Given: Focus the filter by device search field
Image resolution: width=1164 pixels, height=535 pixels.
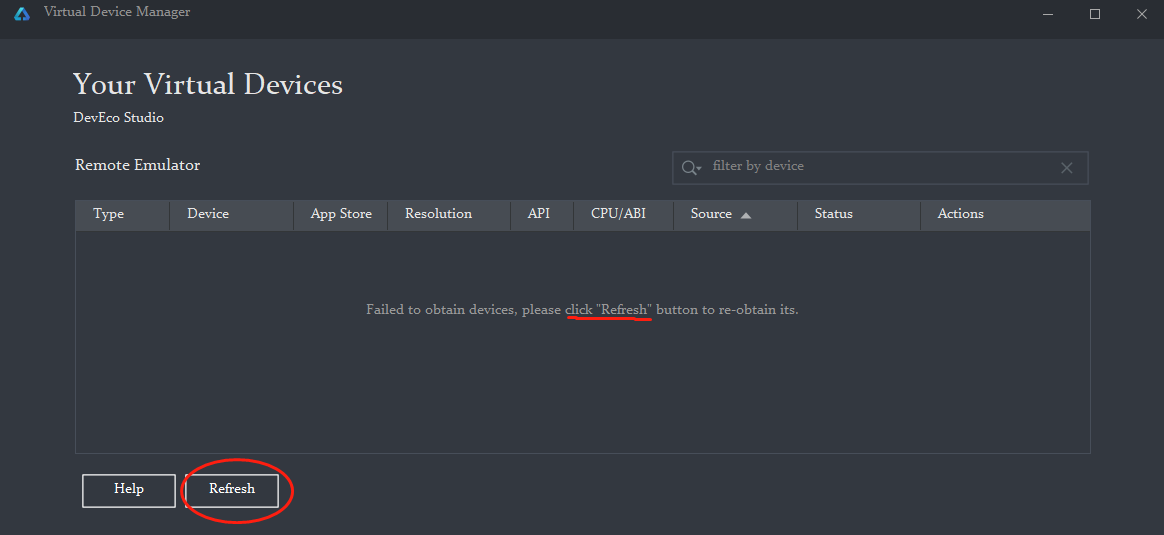Looking at the screenshot, I should (880, 168).
